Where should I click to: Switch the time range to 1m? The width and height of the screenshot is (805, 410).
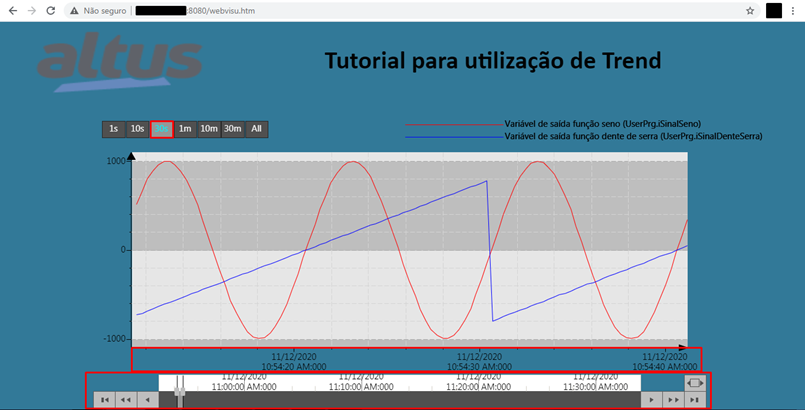click(x=185, y=129)
